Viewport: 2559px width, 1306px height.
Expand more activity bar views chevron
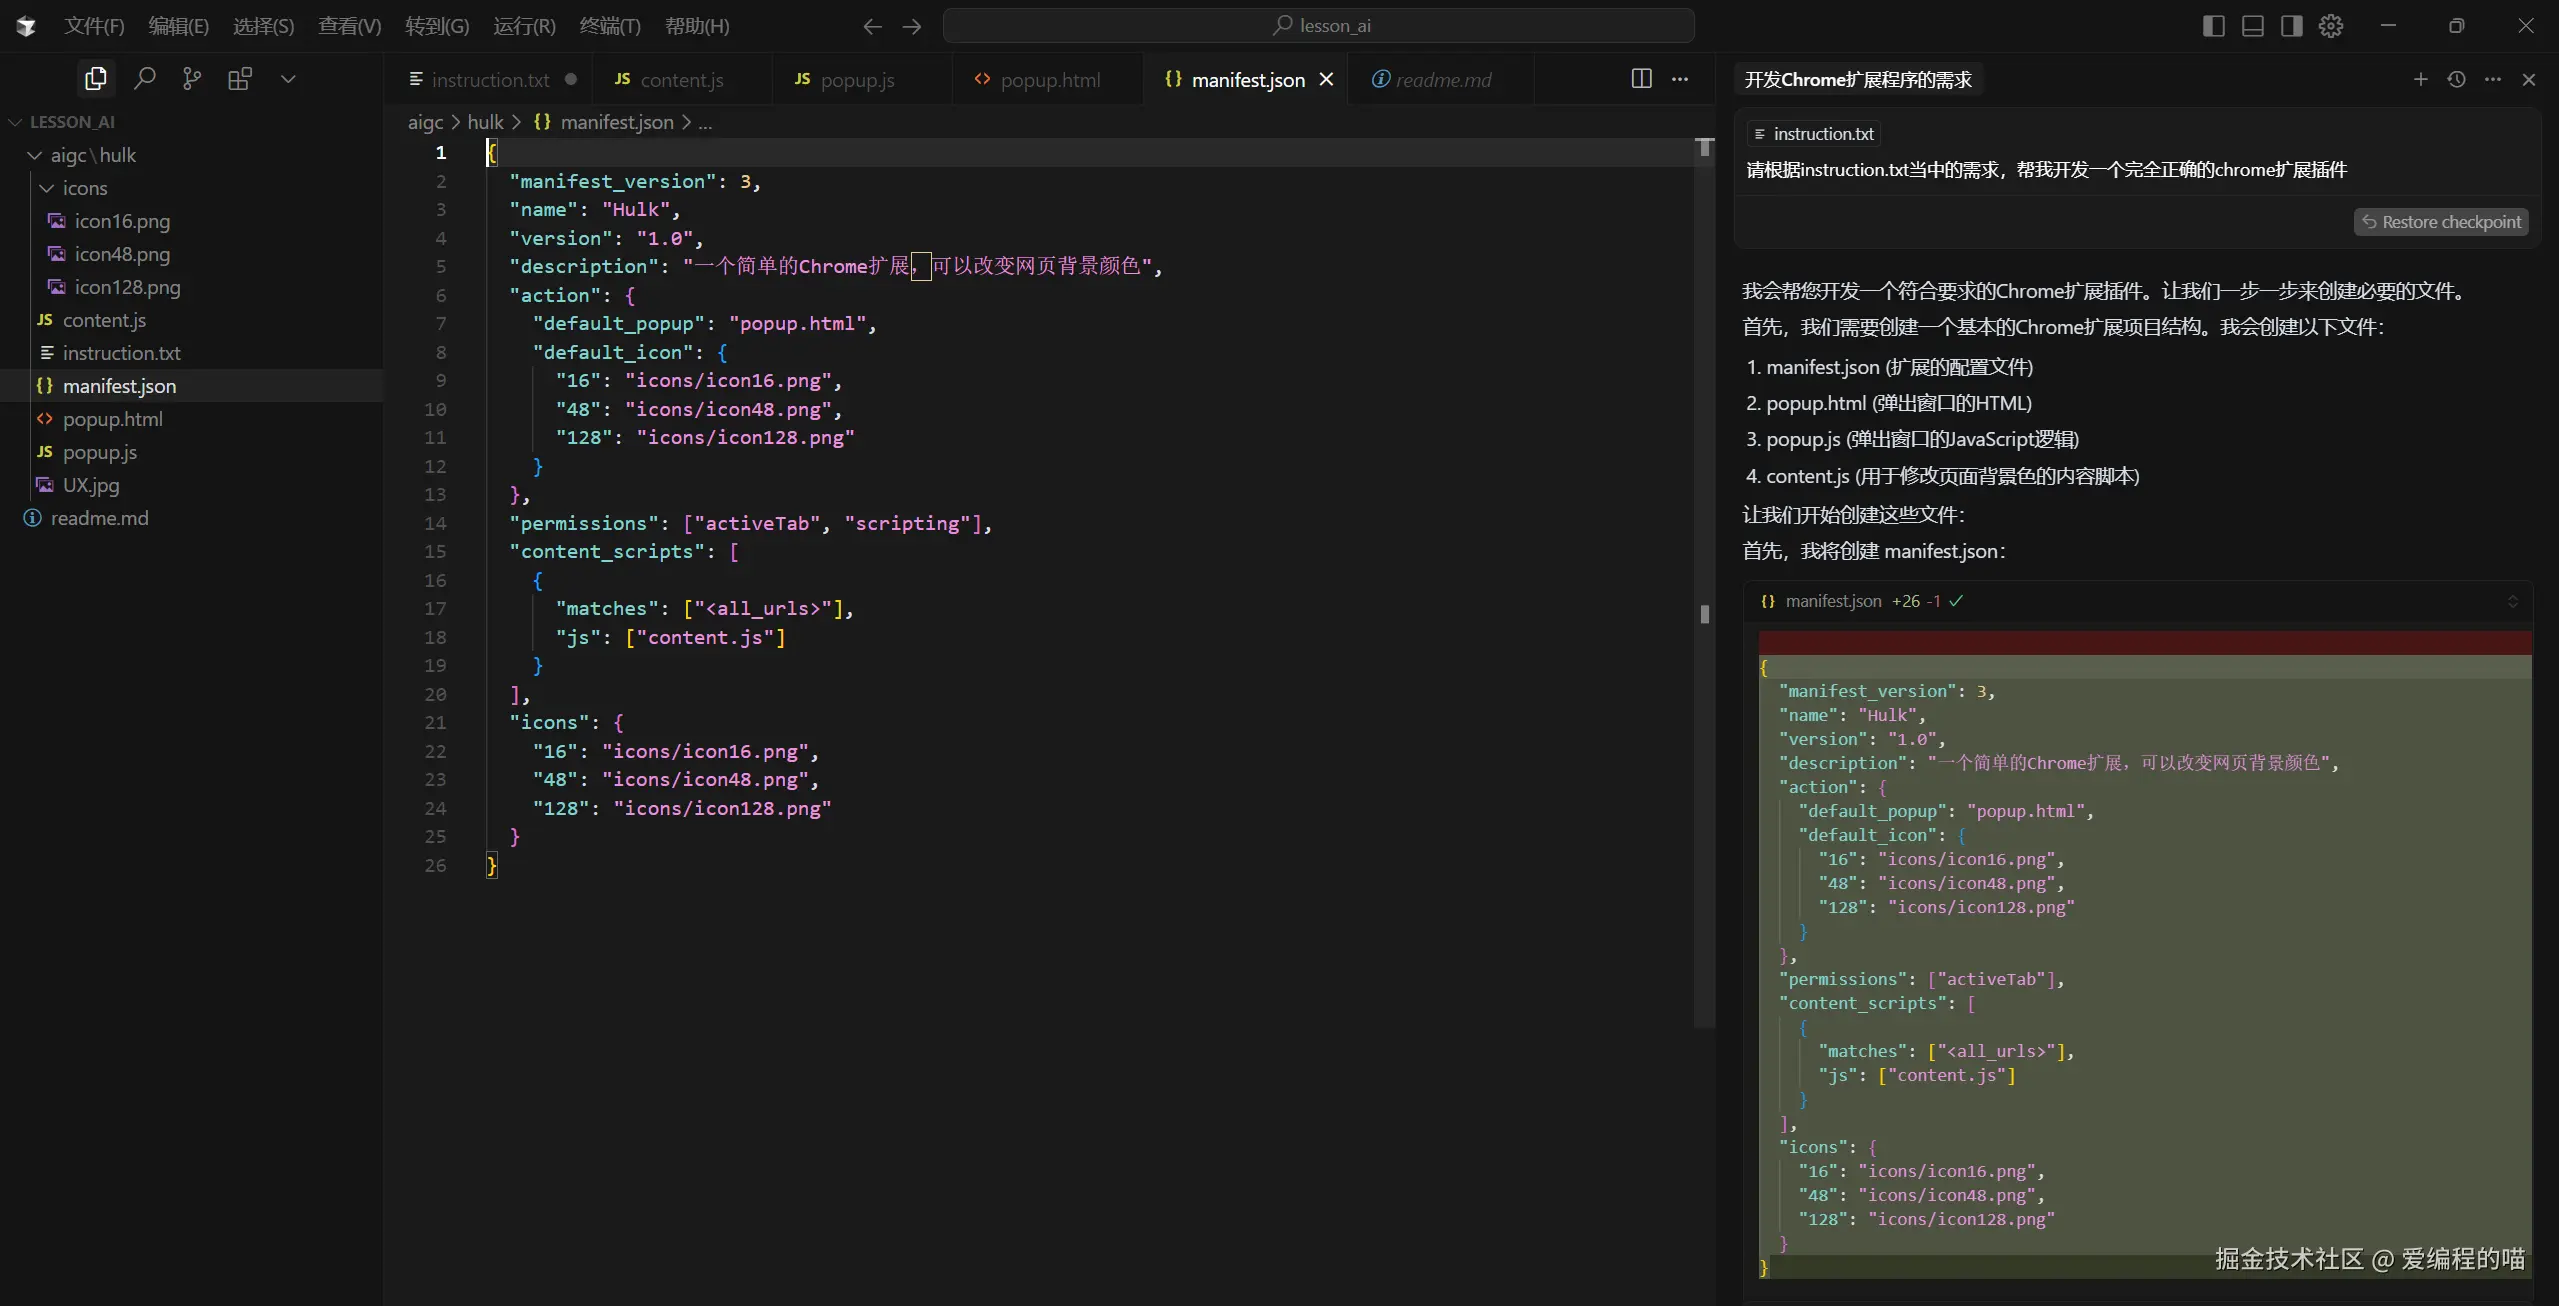[x=288, y=78]
